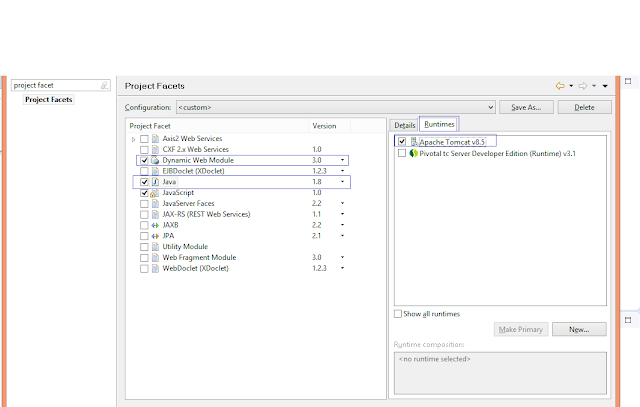Click the back navigation arrow icon

pyautogui.click(x=560, y=86)
